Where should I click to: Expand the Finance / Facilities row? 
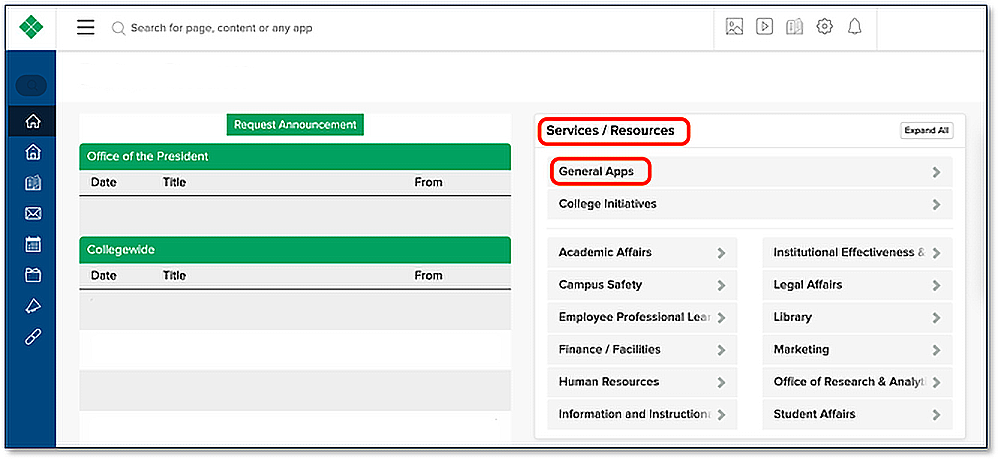642,350
